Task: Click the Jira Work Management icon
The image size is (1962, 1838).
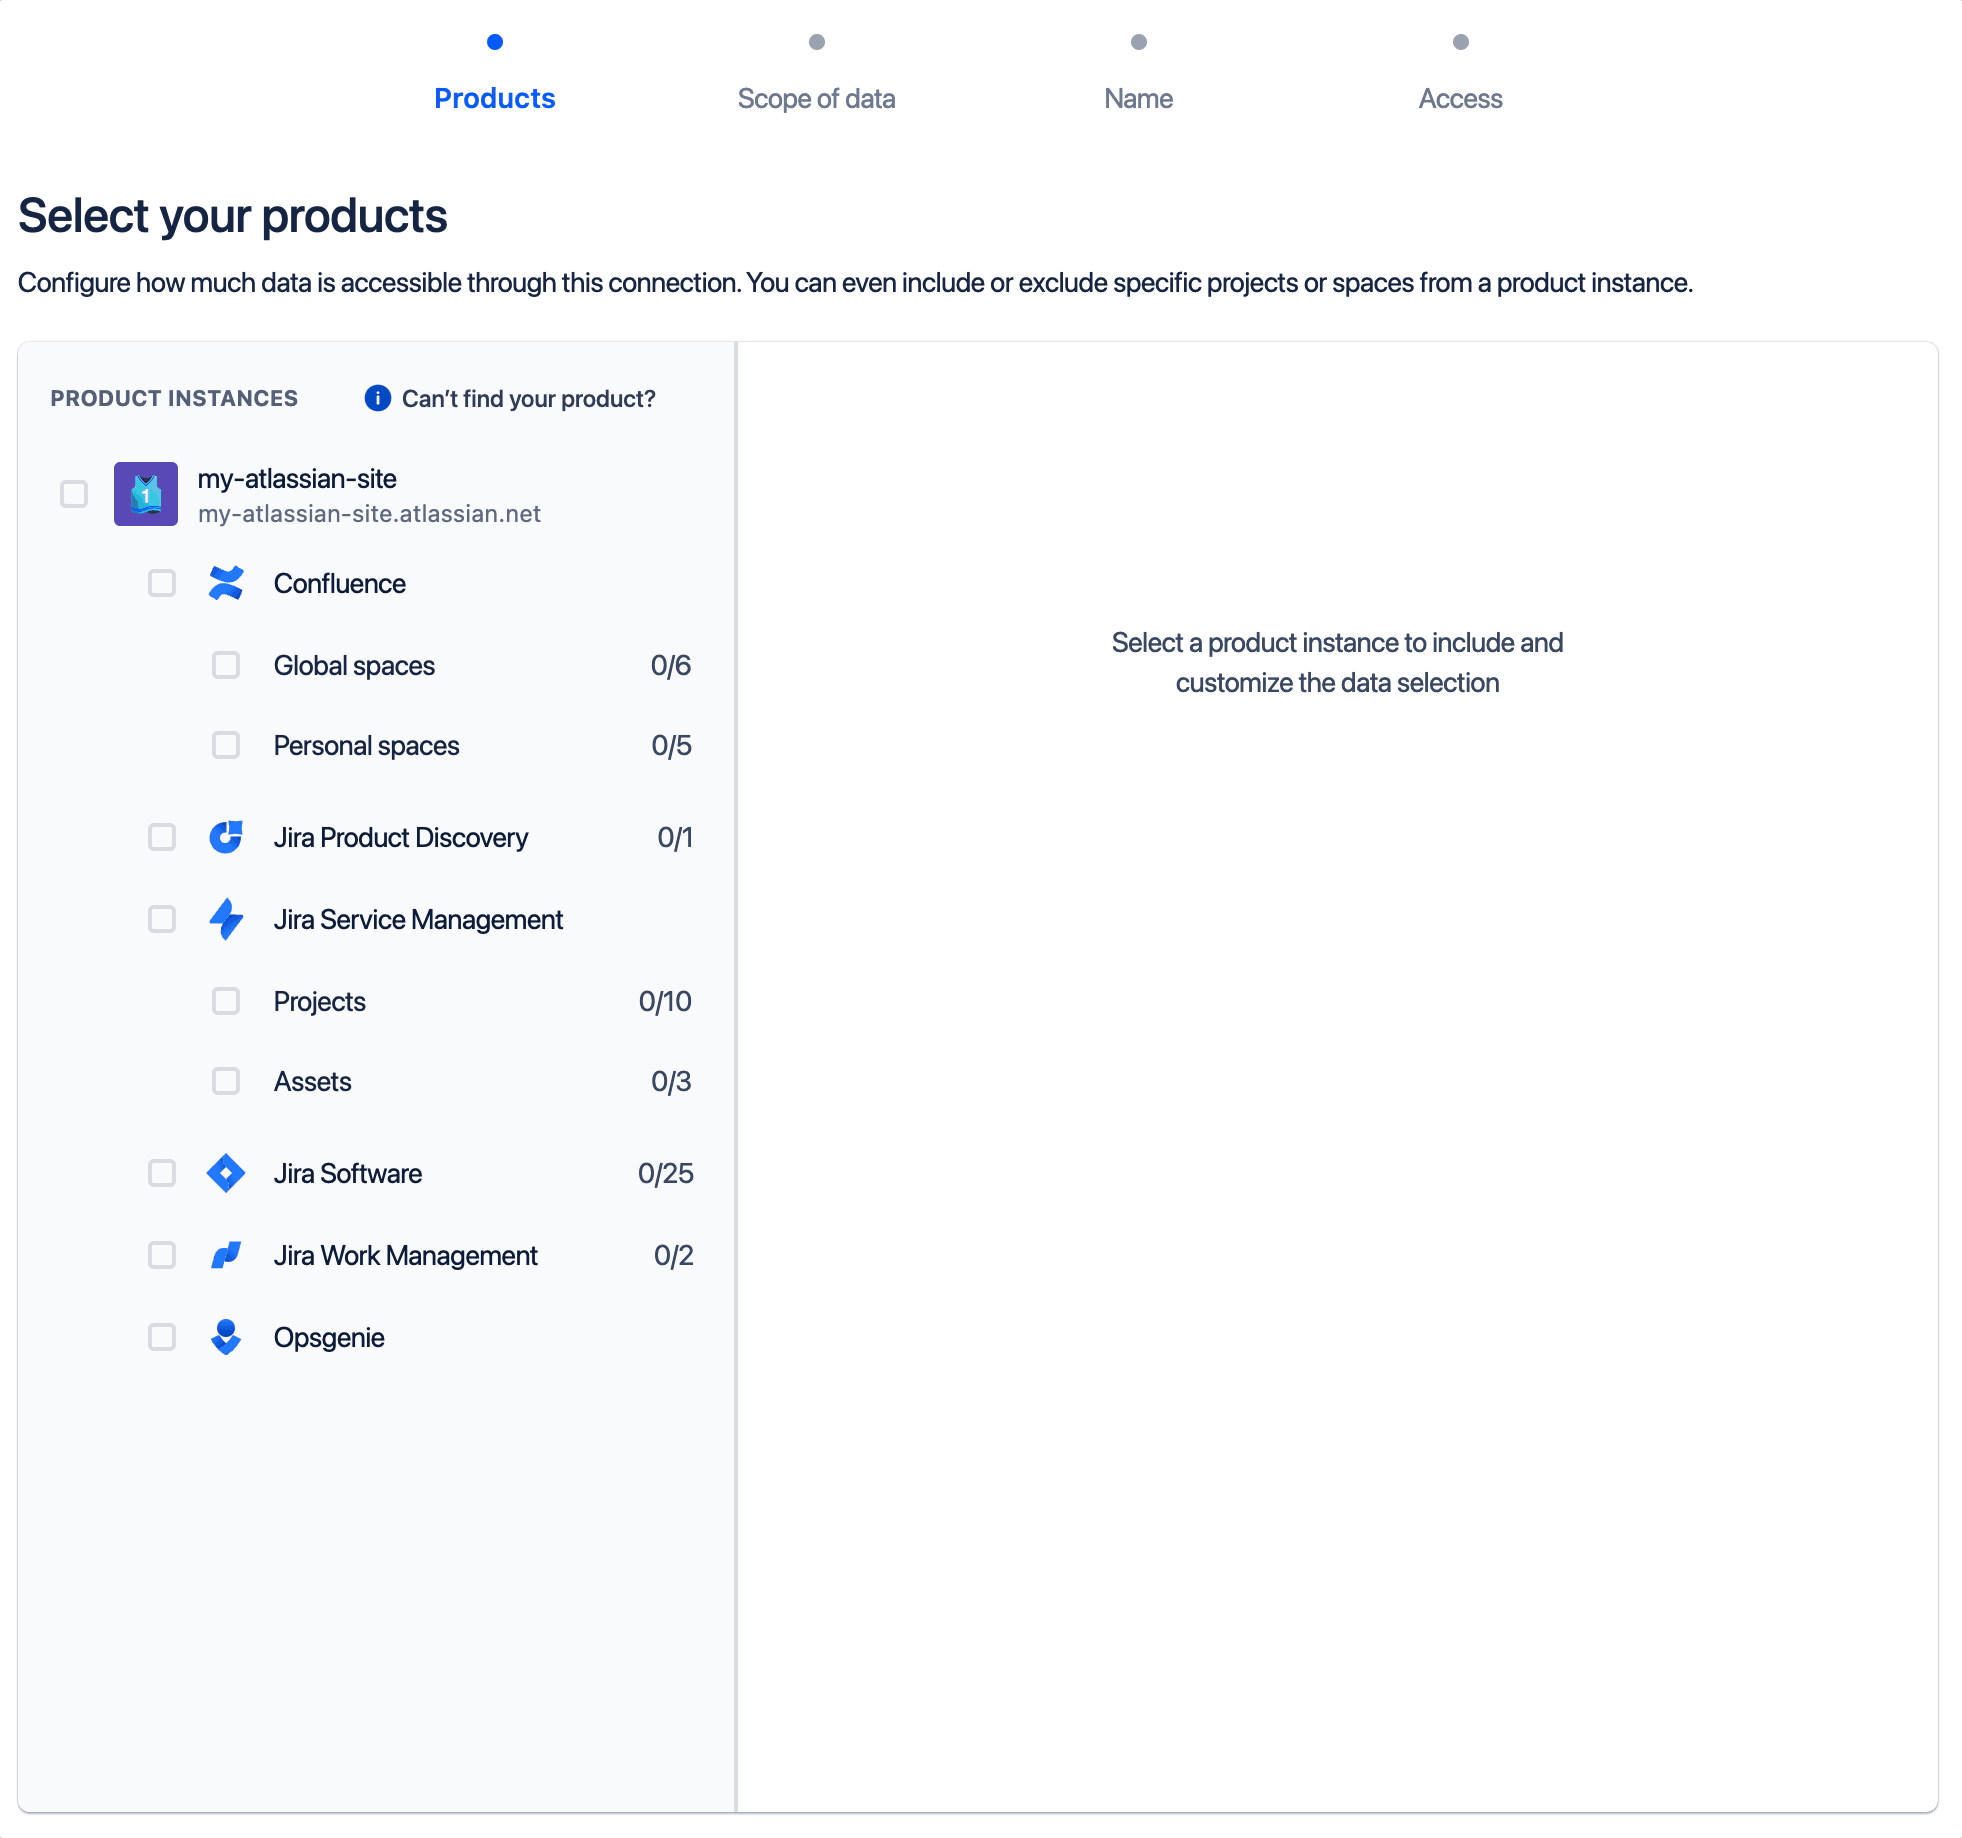Action: 227,1255
